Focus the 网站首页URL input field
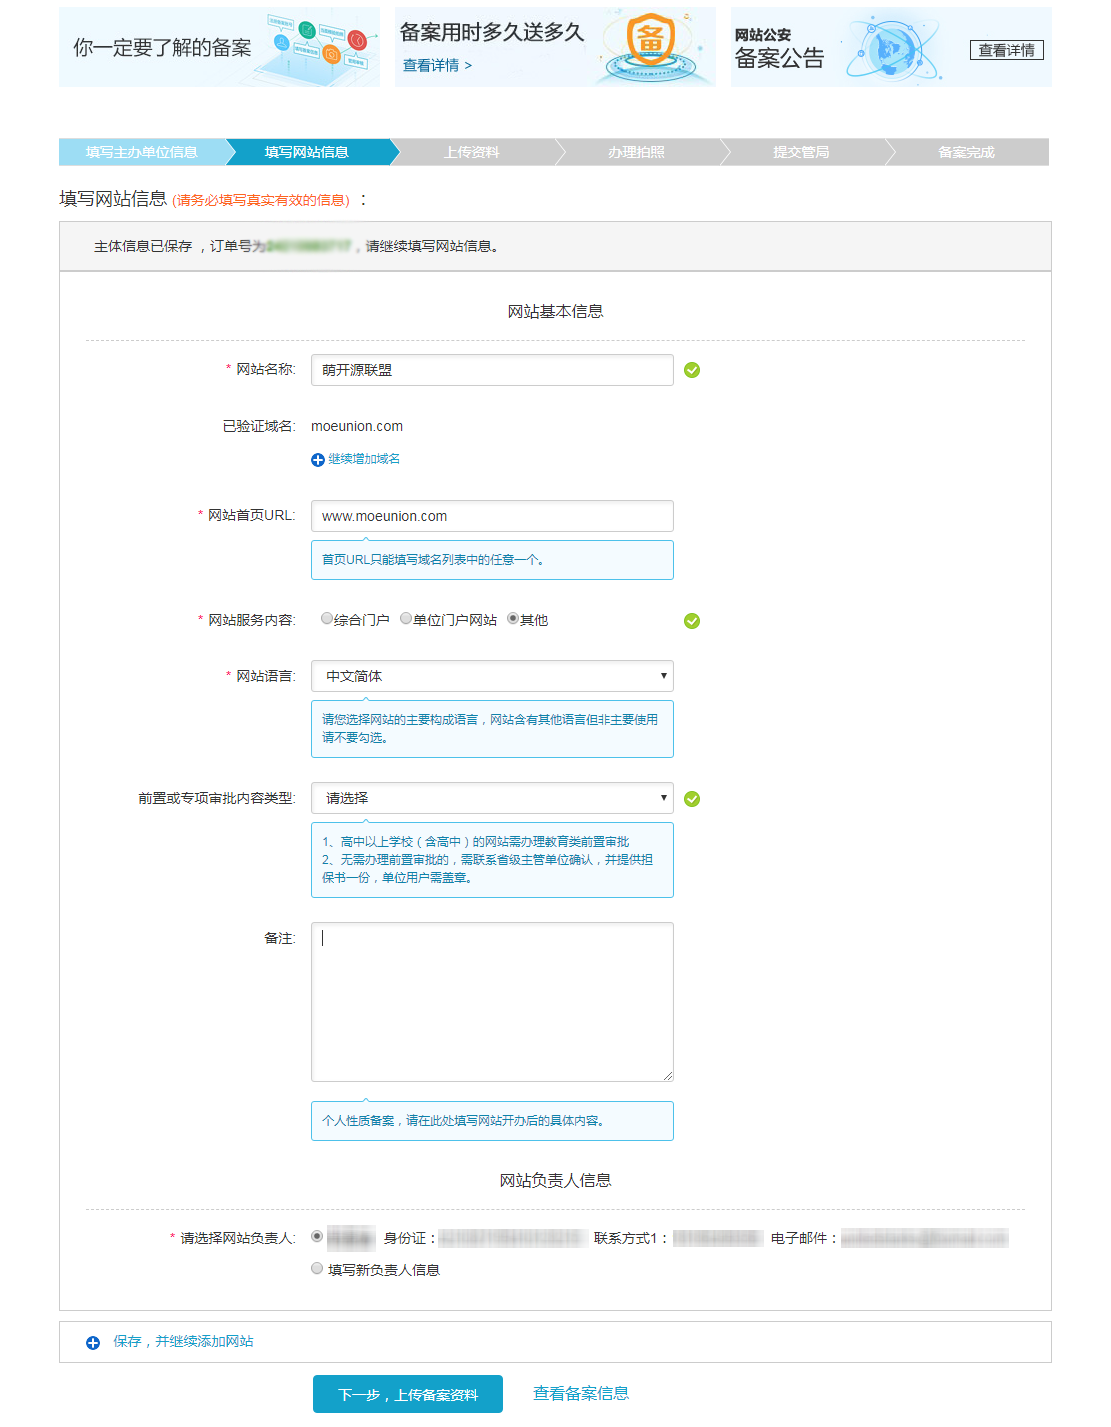Image resolution: width=1111 pixels, height=1427 pixels. tap(492, 516)
